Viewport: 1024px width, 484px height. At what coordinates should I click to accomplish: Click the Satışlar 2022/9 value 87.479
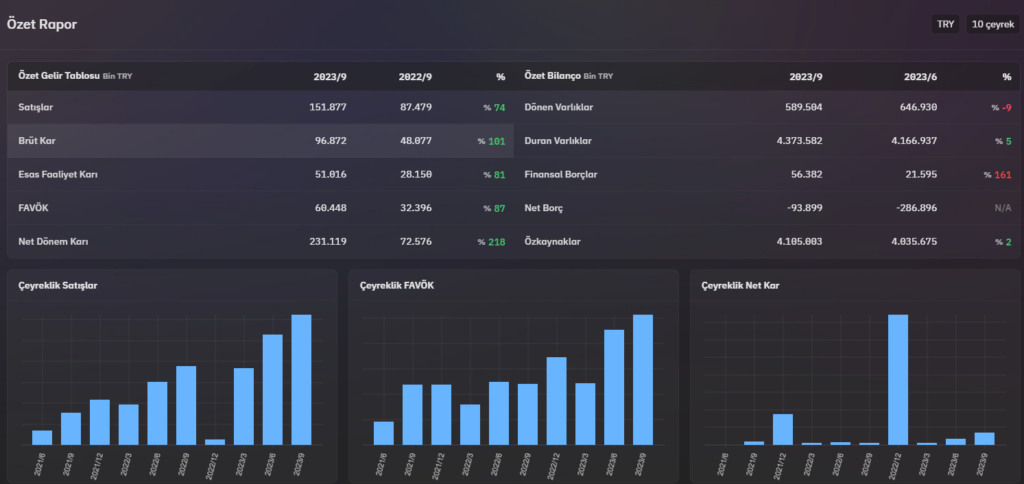pos(416,107)
